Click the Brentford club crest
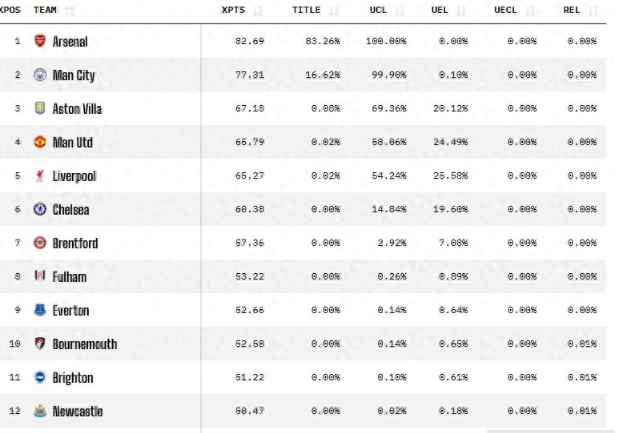 tap(40, 243)
